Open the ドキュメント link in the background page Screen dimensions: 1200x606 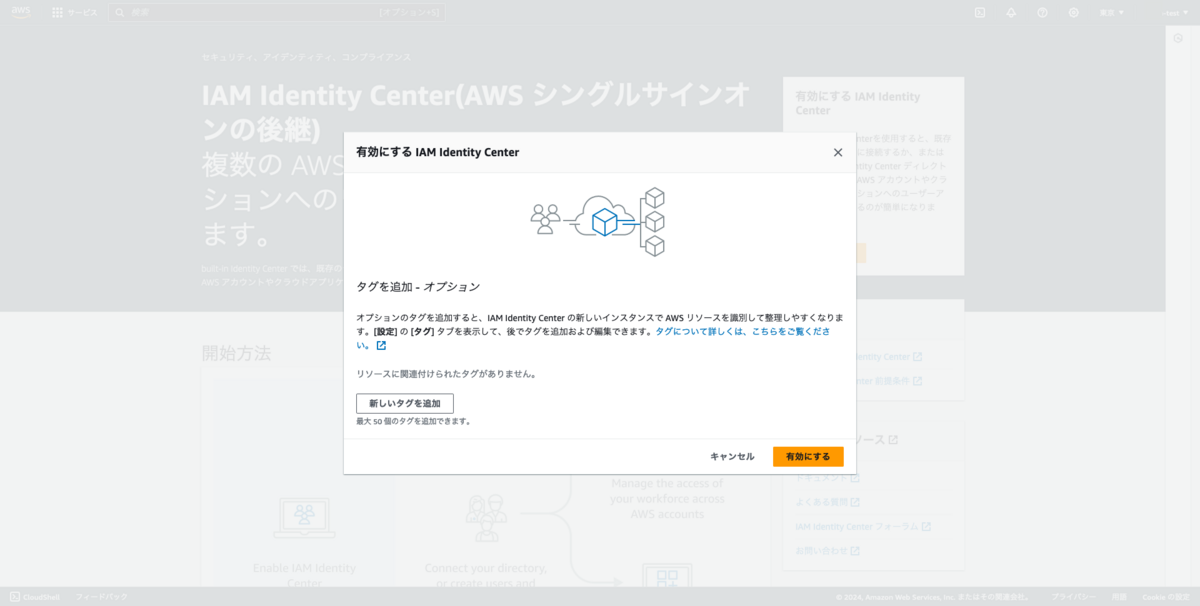(827, 477)
